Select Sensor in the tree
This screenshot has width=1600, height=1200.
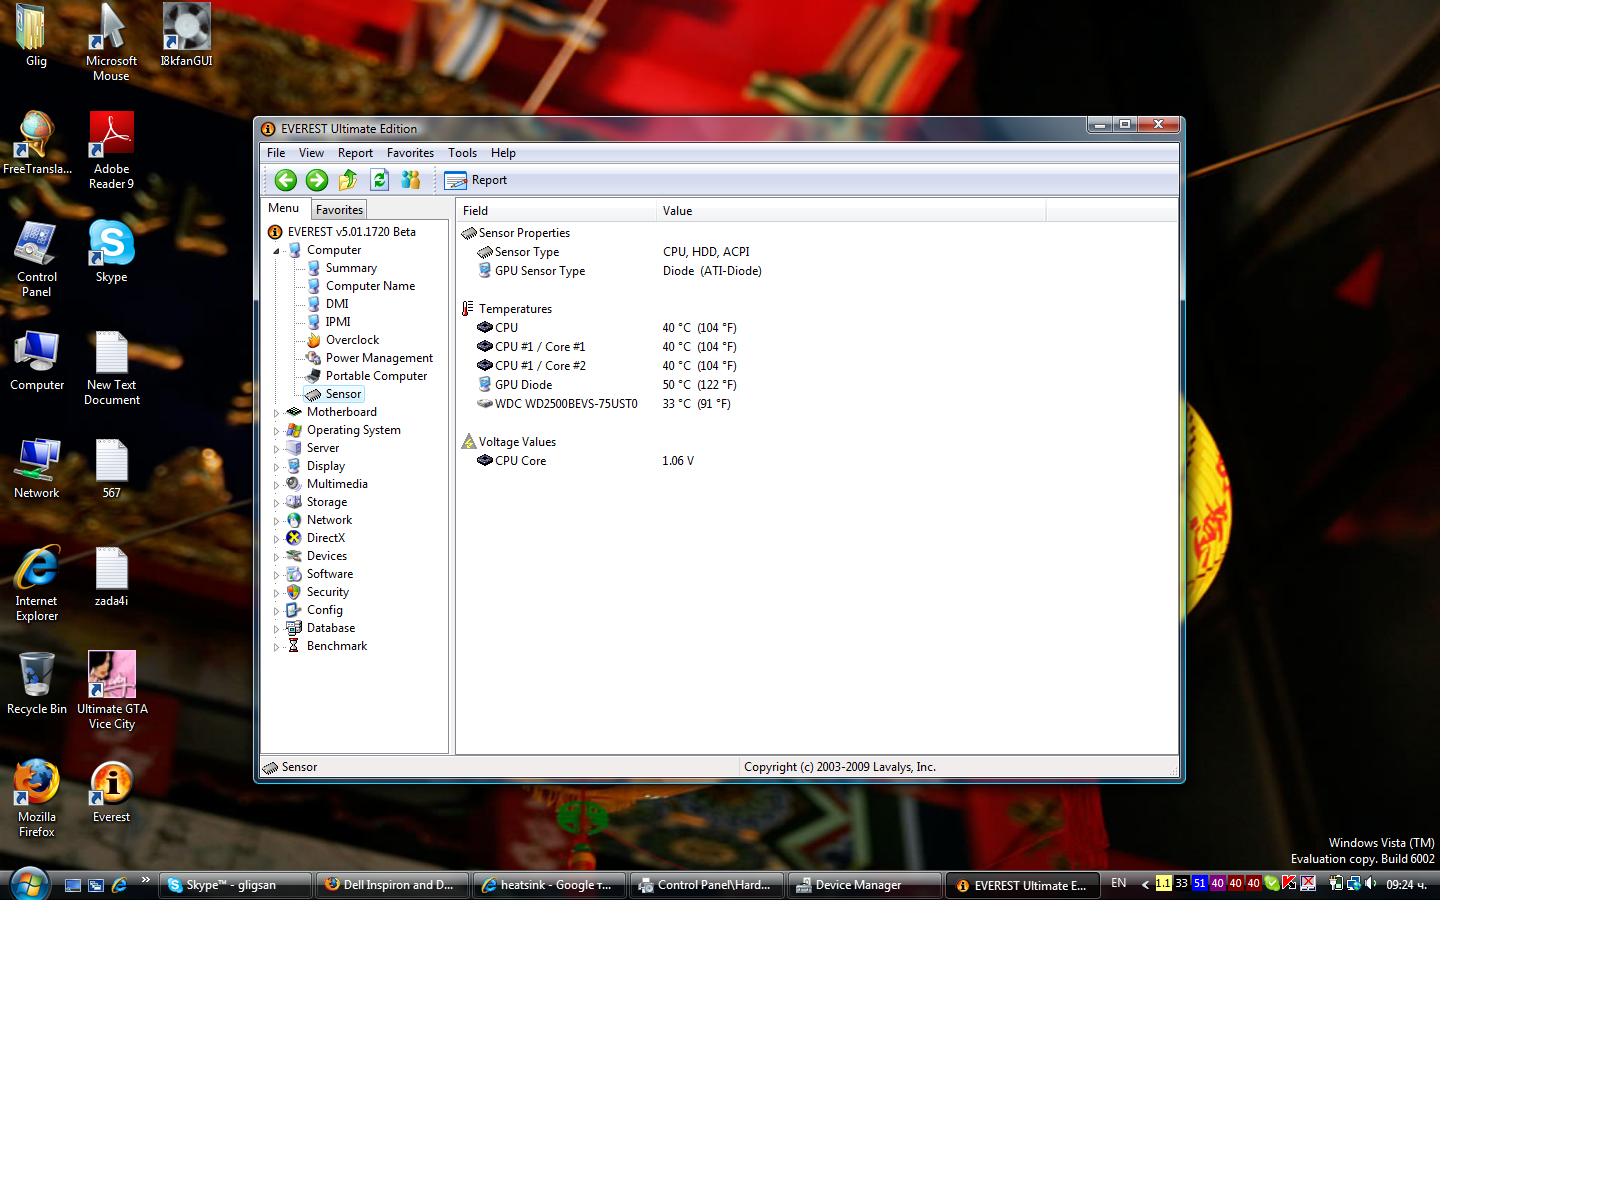(343, 394)
